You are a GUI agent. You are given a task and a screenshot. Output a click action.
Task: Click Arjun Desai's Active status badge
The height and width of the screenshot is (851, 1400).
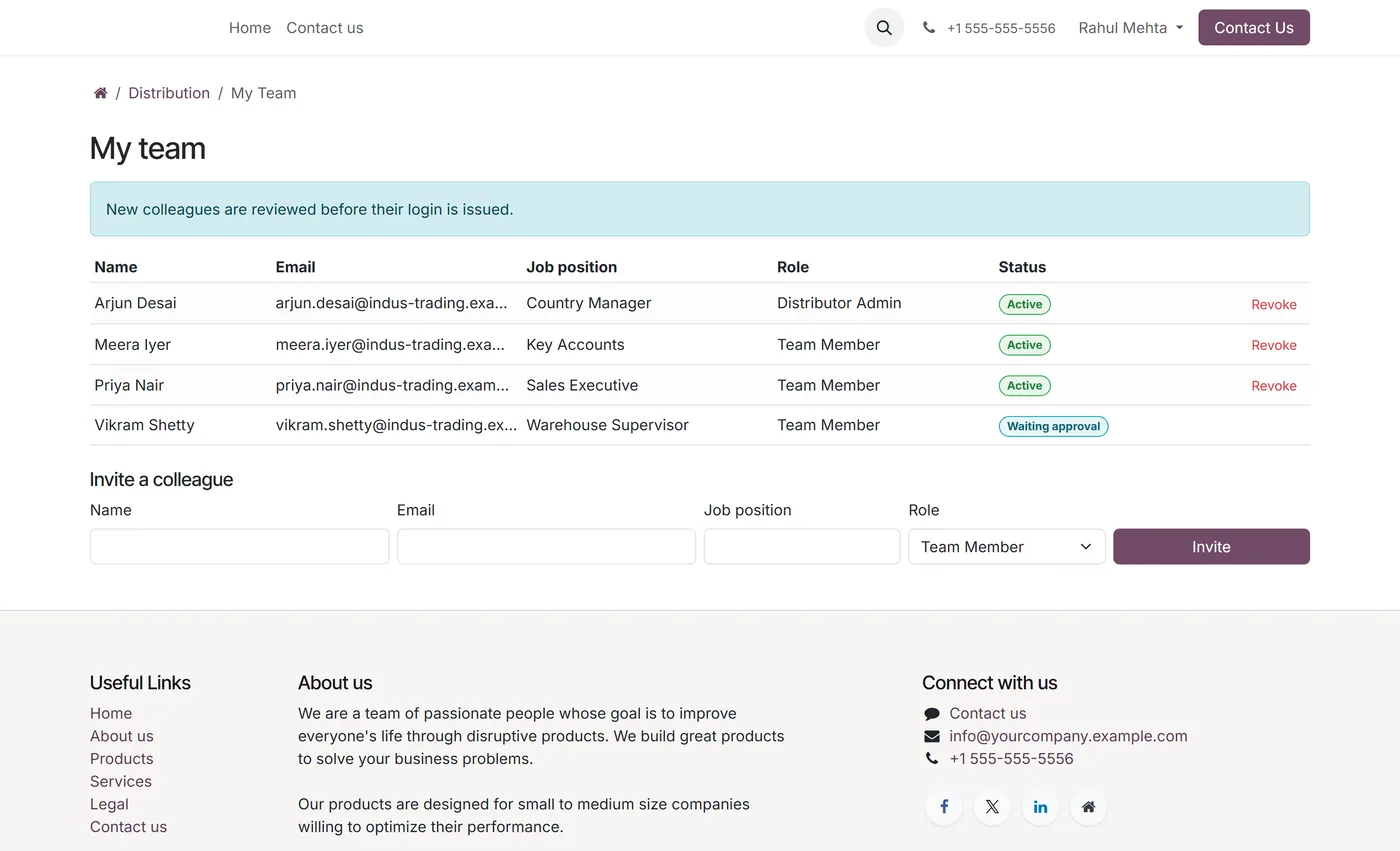pyautogui.click(x=1024, y=304)
